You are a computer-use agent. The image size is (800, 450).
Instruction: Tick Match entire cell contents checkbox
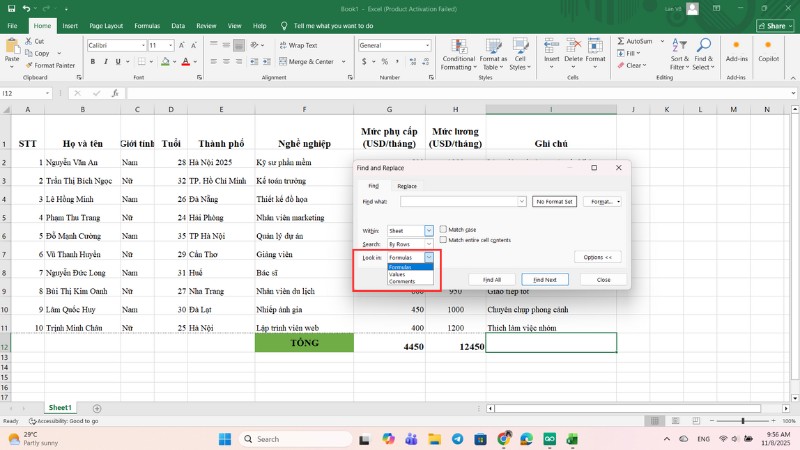click(444, 240)
